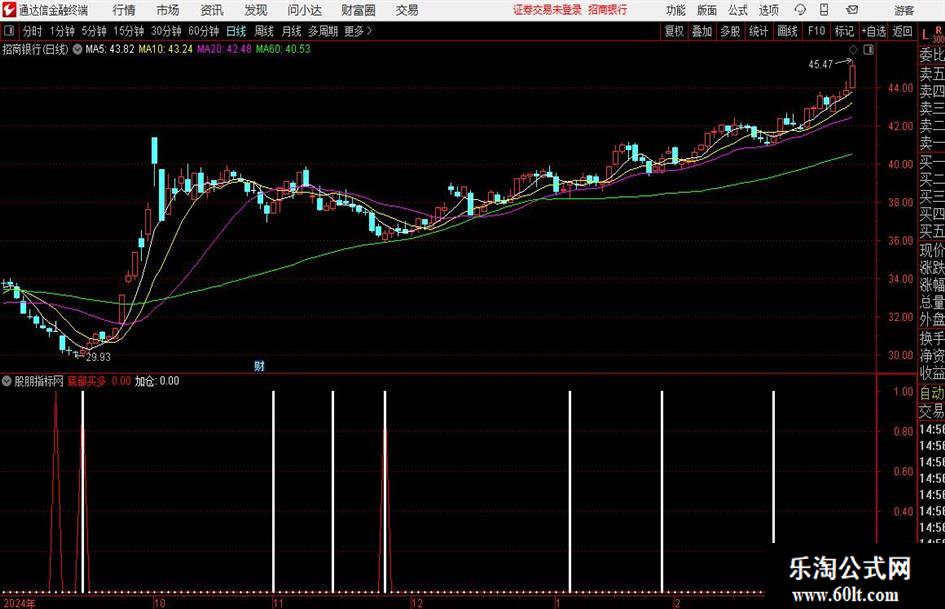Click the 换手 row in quote panel
The height and width of the screenshot is (609, 945).
[932, 339]
